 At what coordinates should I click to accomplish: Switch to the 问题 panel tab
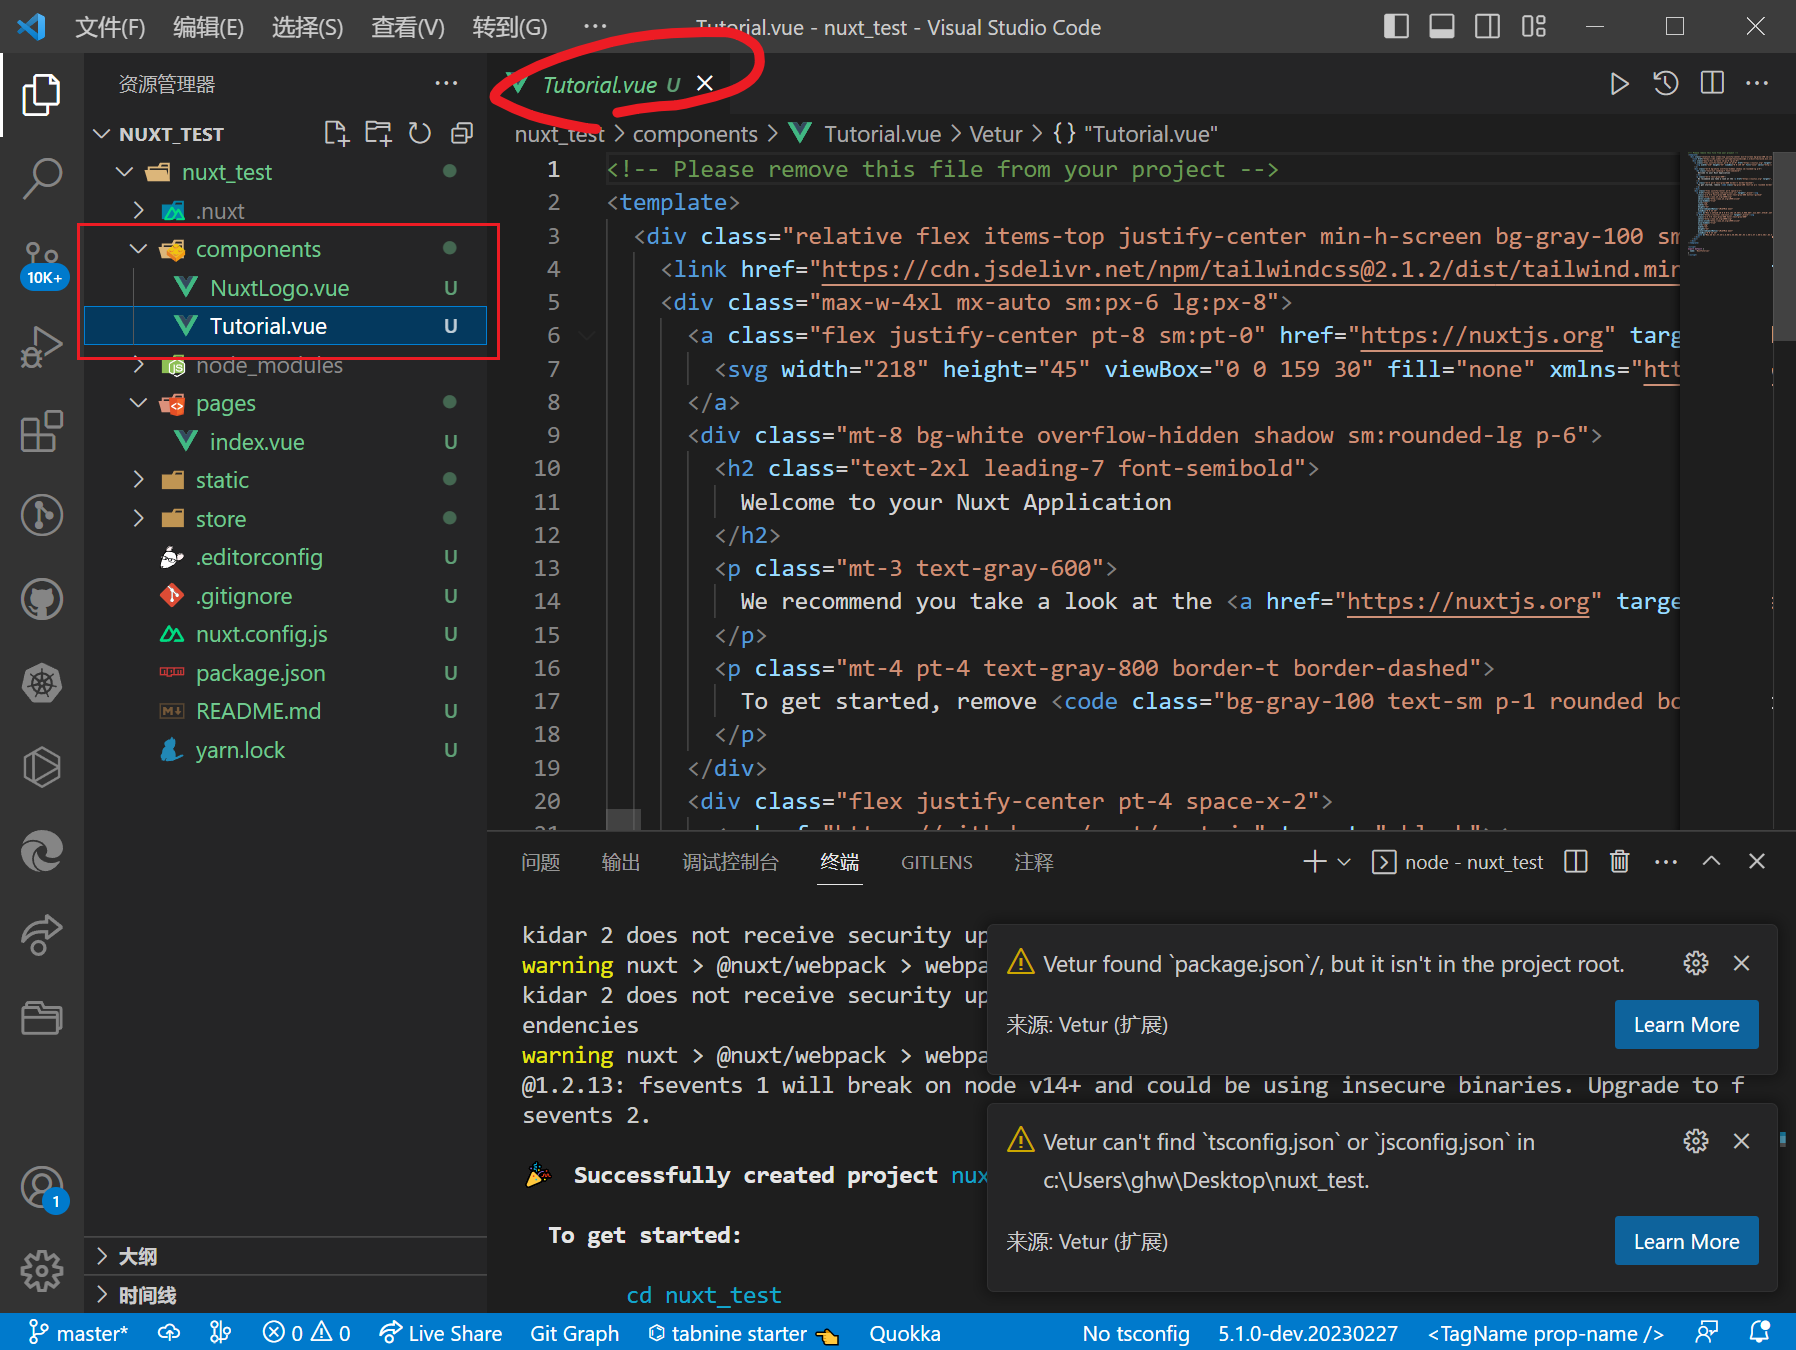click(540, 862)
